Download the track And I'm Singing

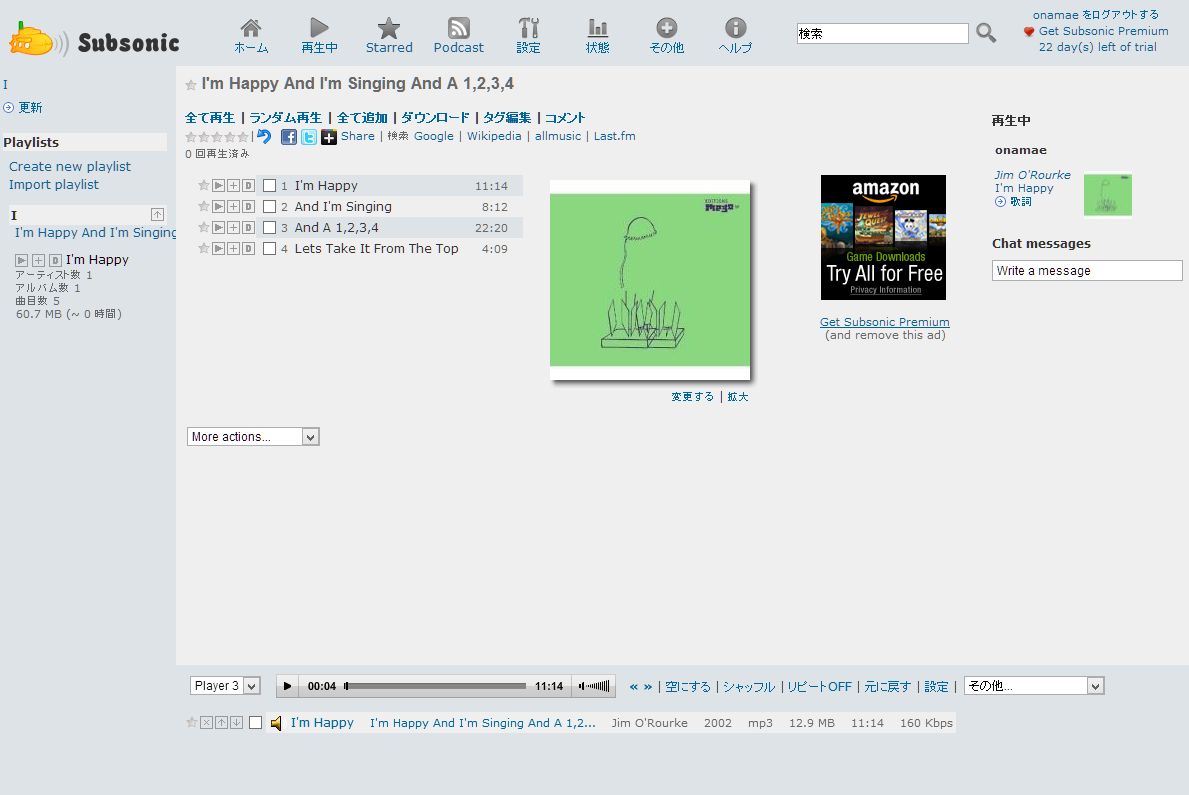click(248, 206)
